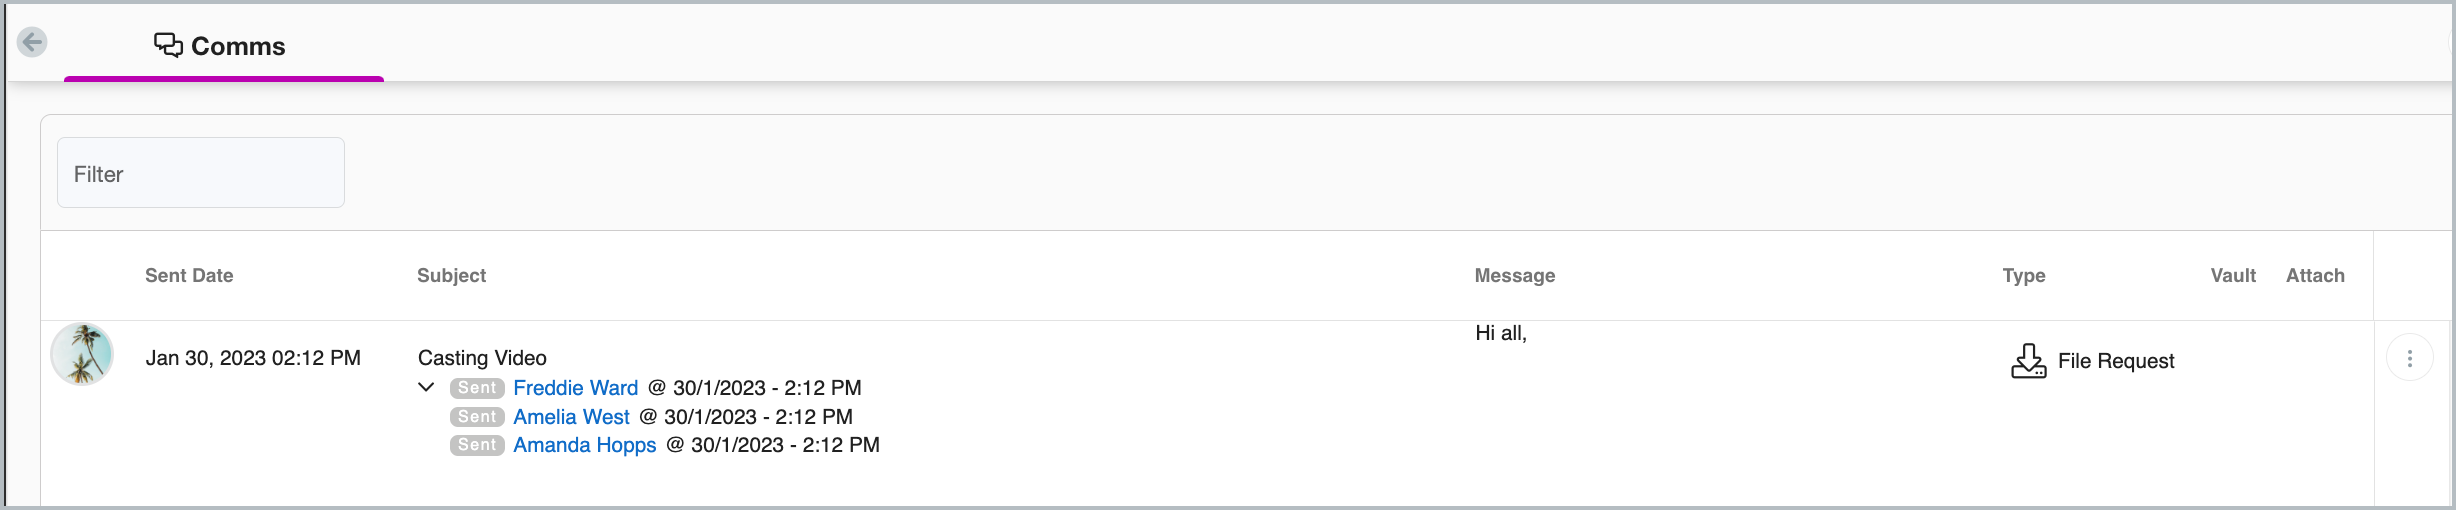Click the palm tree avatar thumbnail
2456x510 pixels.
tap(82, 354)
